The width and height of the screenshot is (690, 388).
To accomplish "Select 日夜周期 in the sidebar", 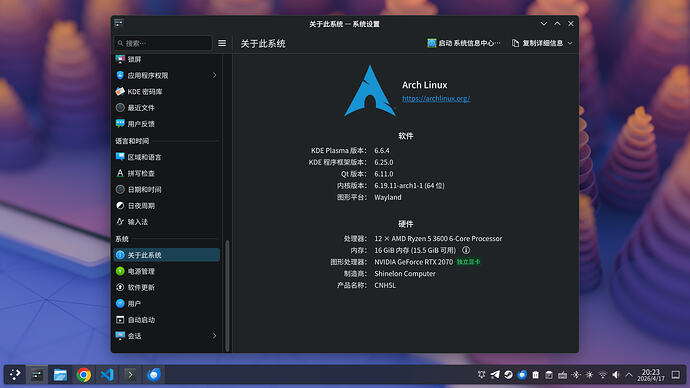I will 166,206.
